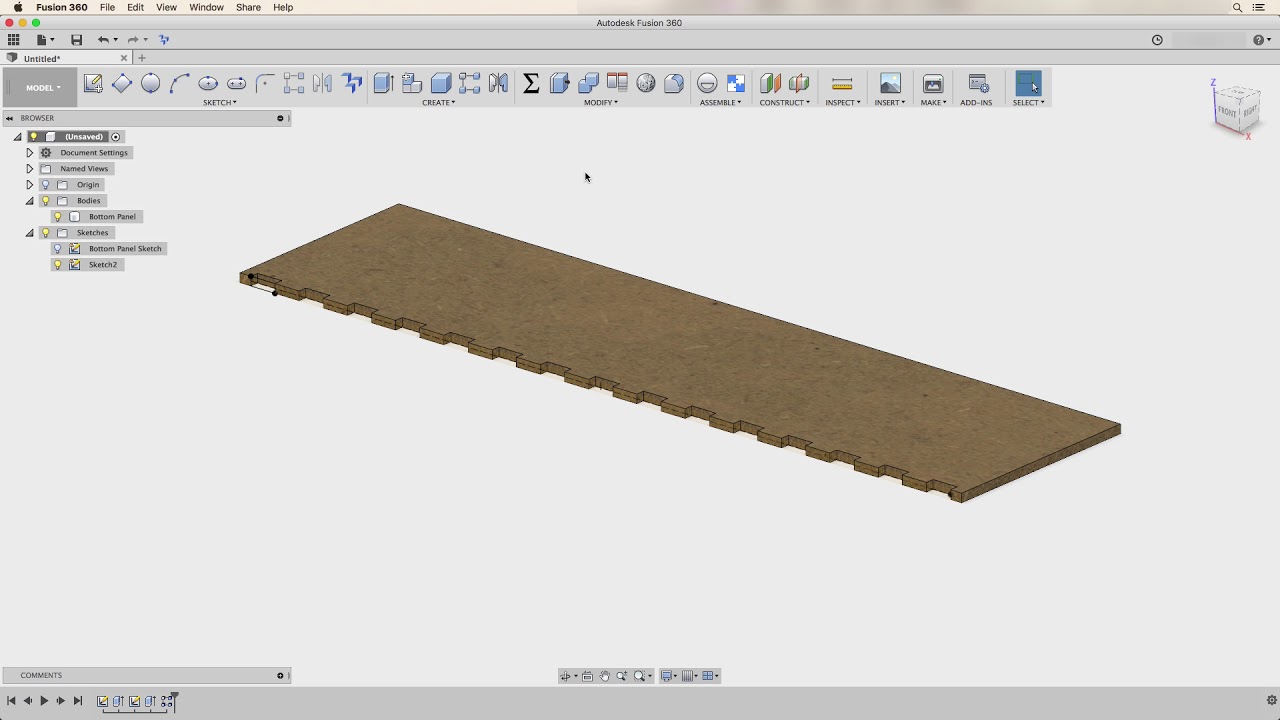1280x720 pixels.
Task: Open the Window menu
Action: point(206,7)
